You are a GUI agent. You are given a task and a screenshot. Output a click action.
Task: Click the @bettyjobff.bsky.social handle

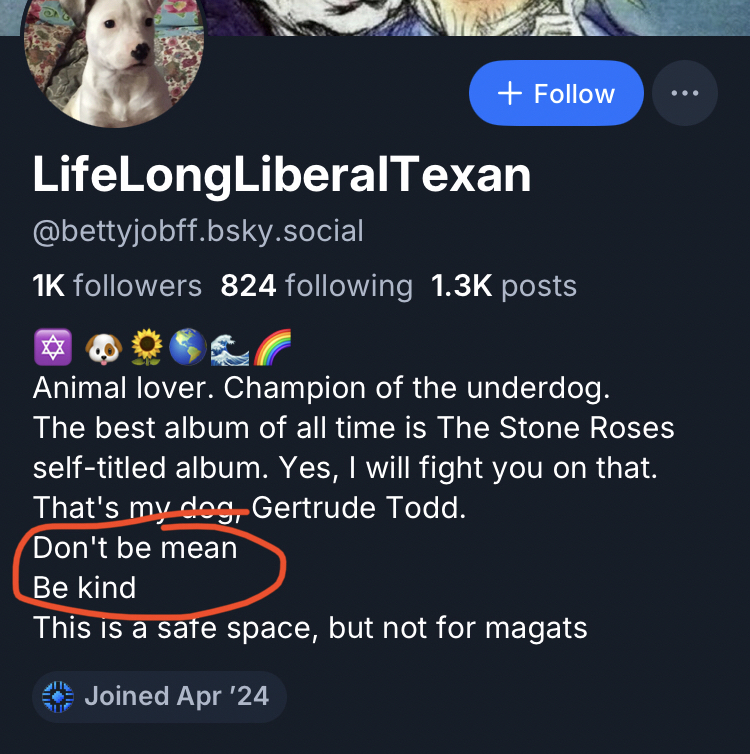tap(198, 232)
